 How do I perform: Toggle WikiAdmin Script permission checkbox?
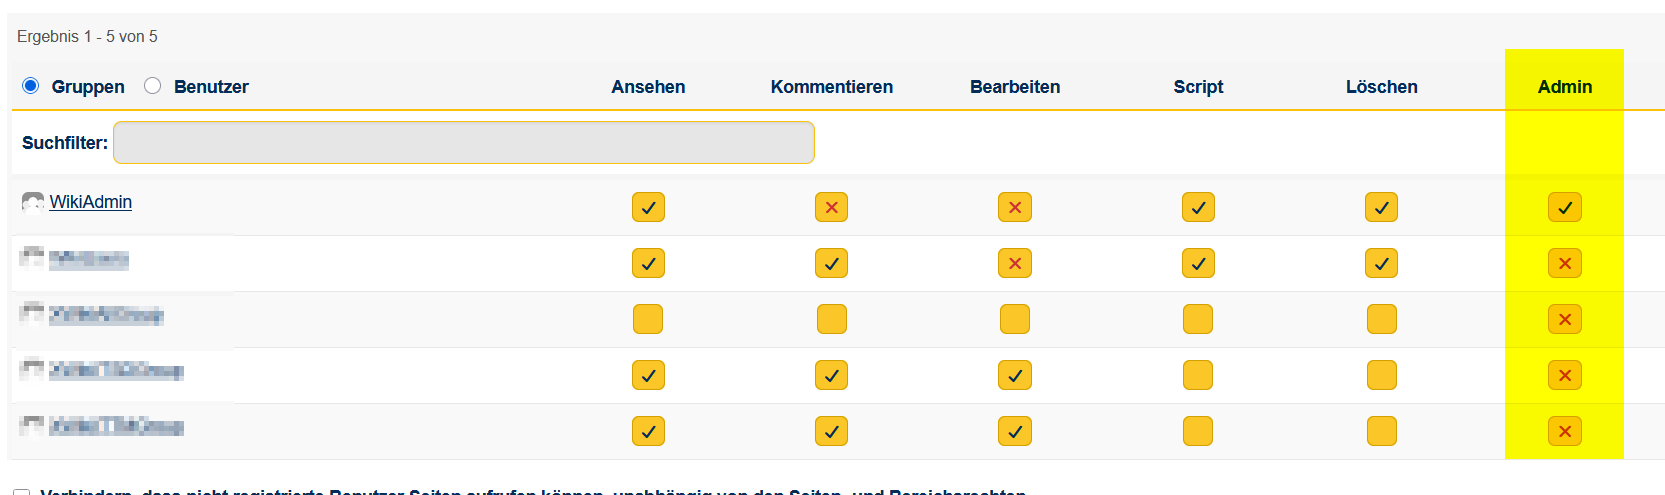point(1198,207)
